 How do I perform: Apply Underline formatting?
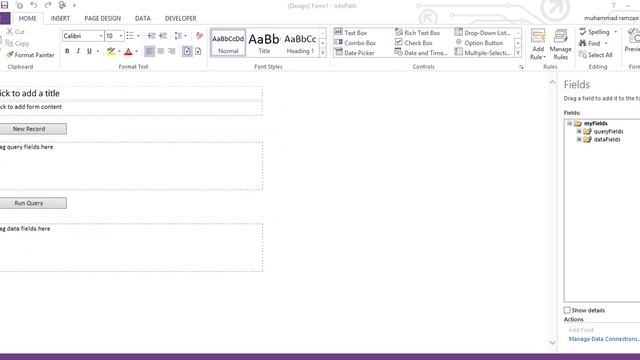(89, 51)
